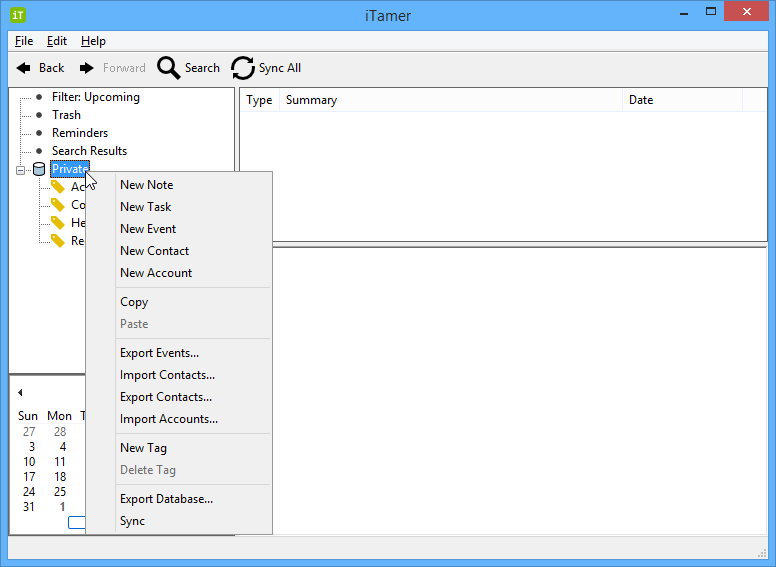This screenshot has width=776, height=567.
Task: Click the Search magnifier icon
Action: (x=169, y=68)
